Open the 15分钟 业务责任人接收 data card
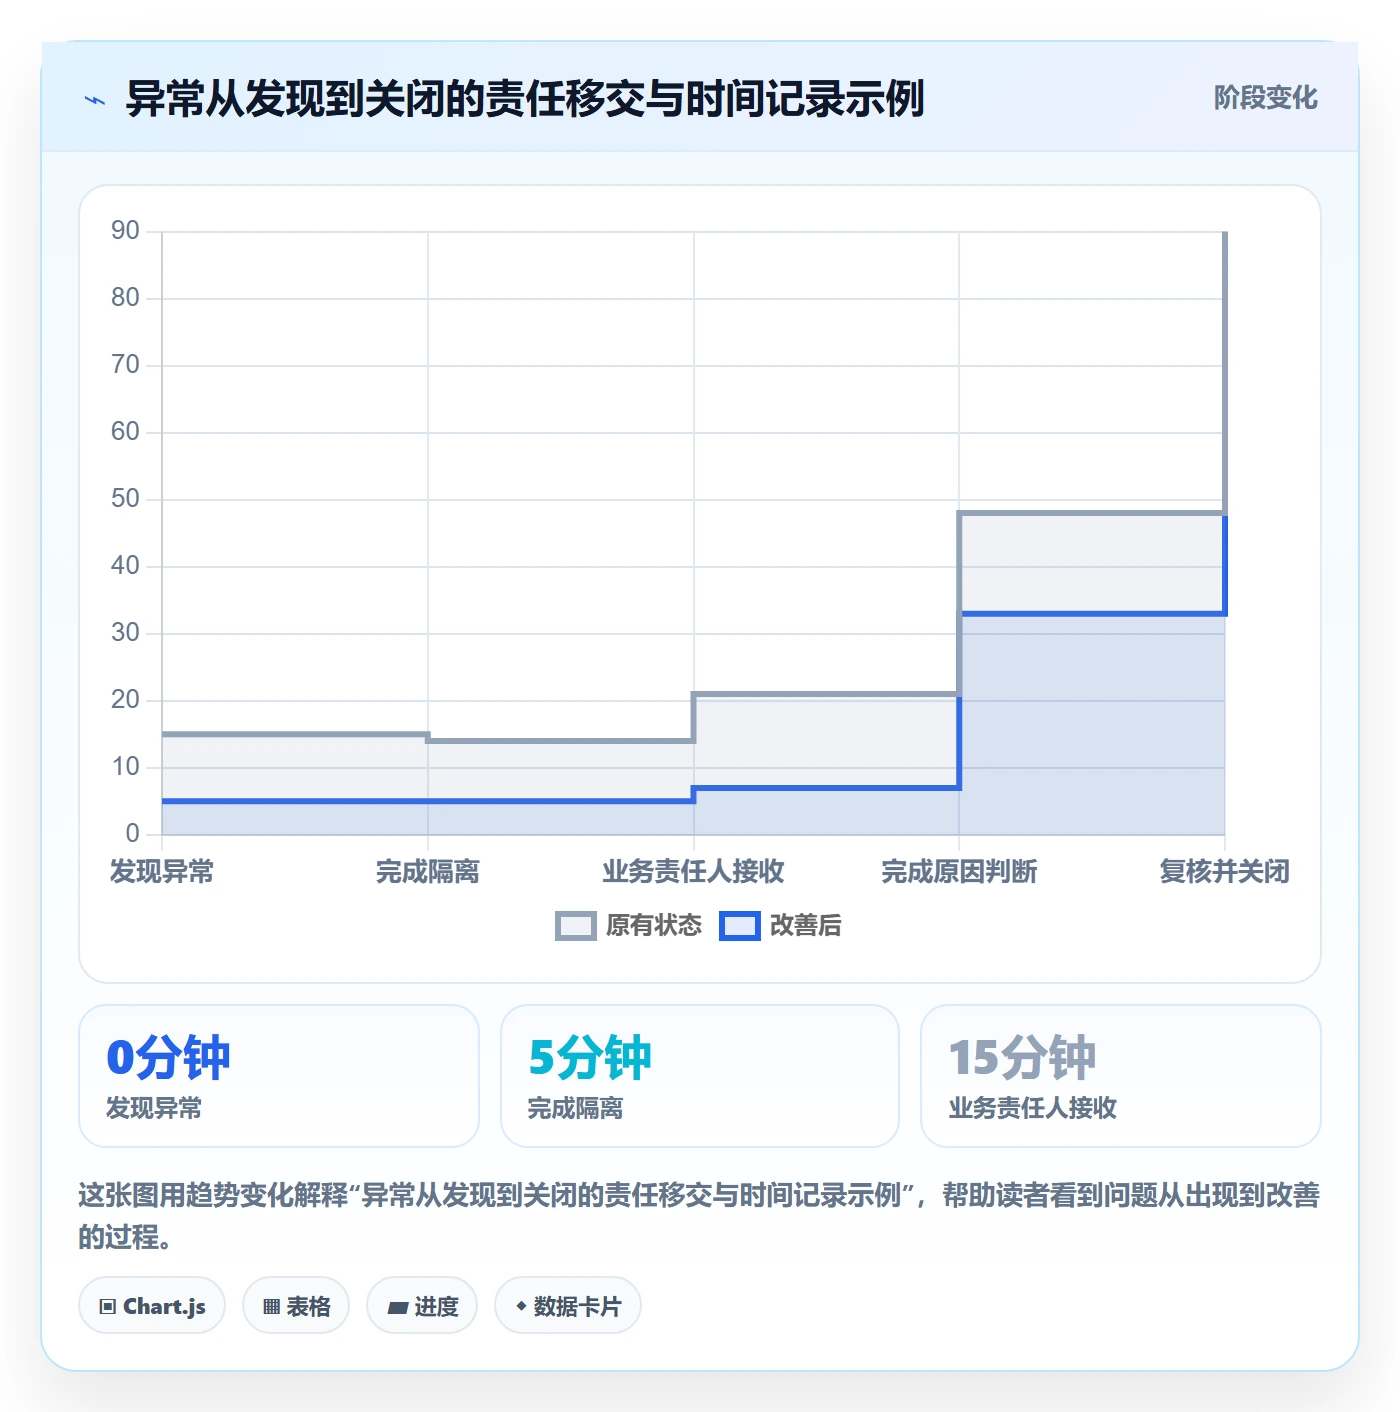 coord(1121,1076)
